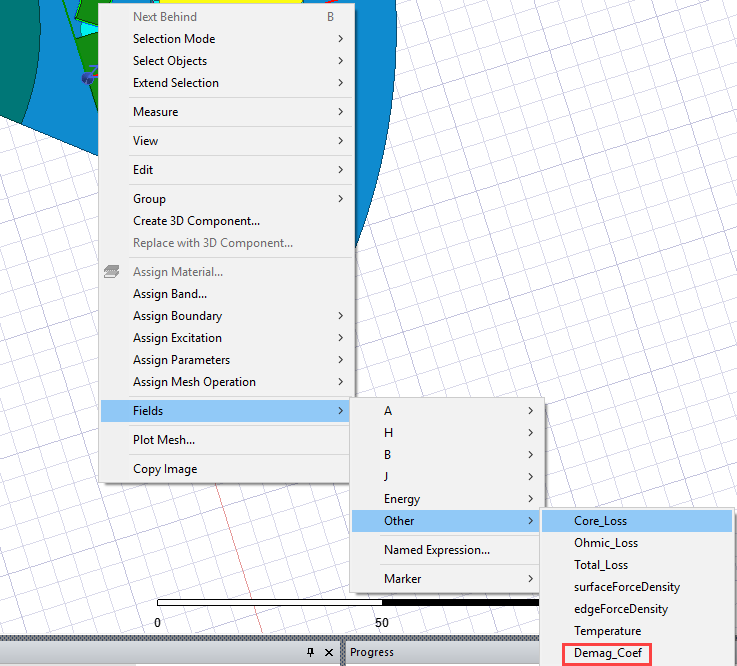
Task: Choose Copy Image entry
Action: tap(226, 469)
